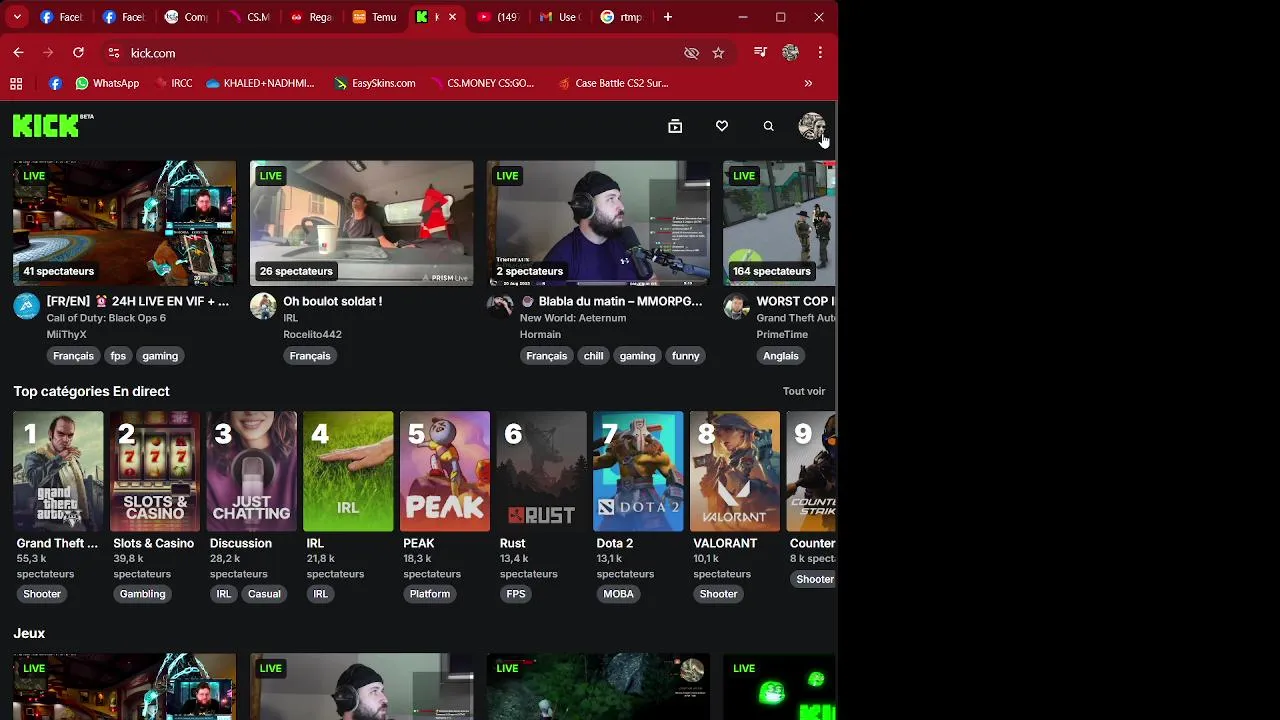Viewport: 1280px width, 720px height.
Task: Switch to the YouTube (149) tab
Action: (498, 17)
